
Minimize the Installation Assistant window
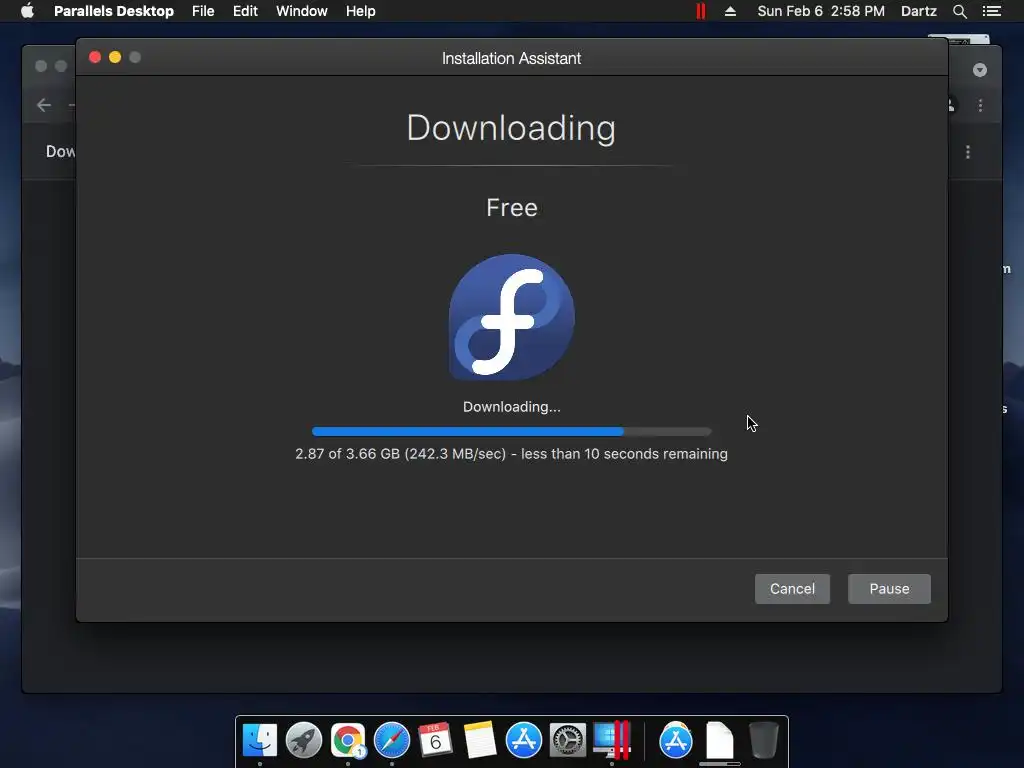coord(115,57)
